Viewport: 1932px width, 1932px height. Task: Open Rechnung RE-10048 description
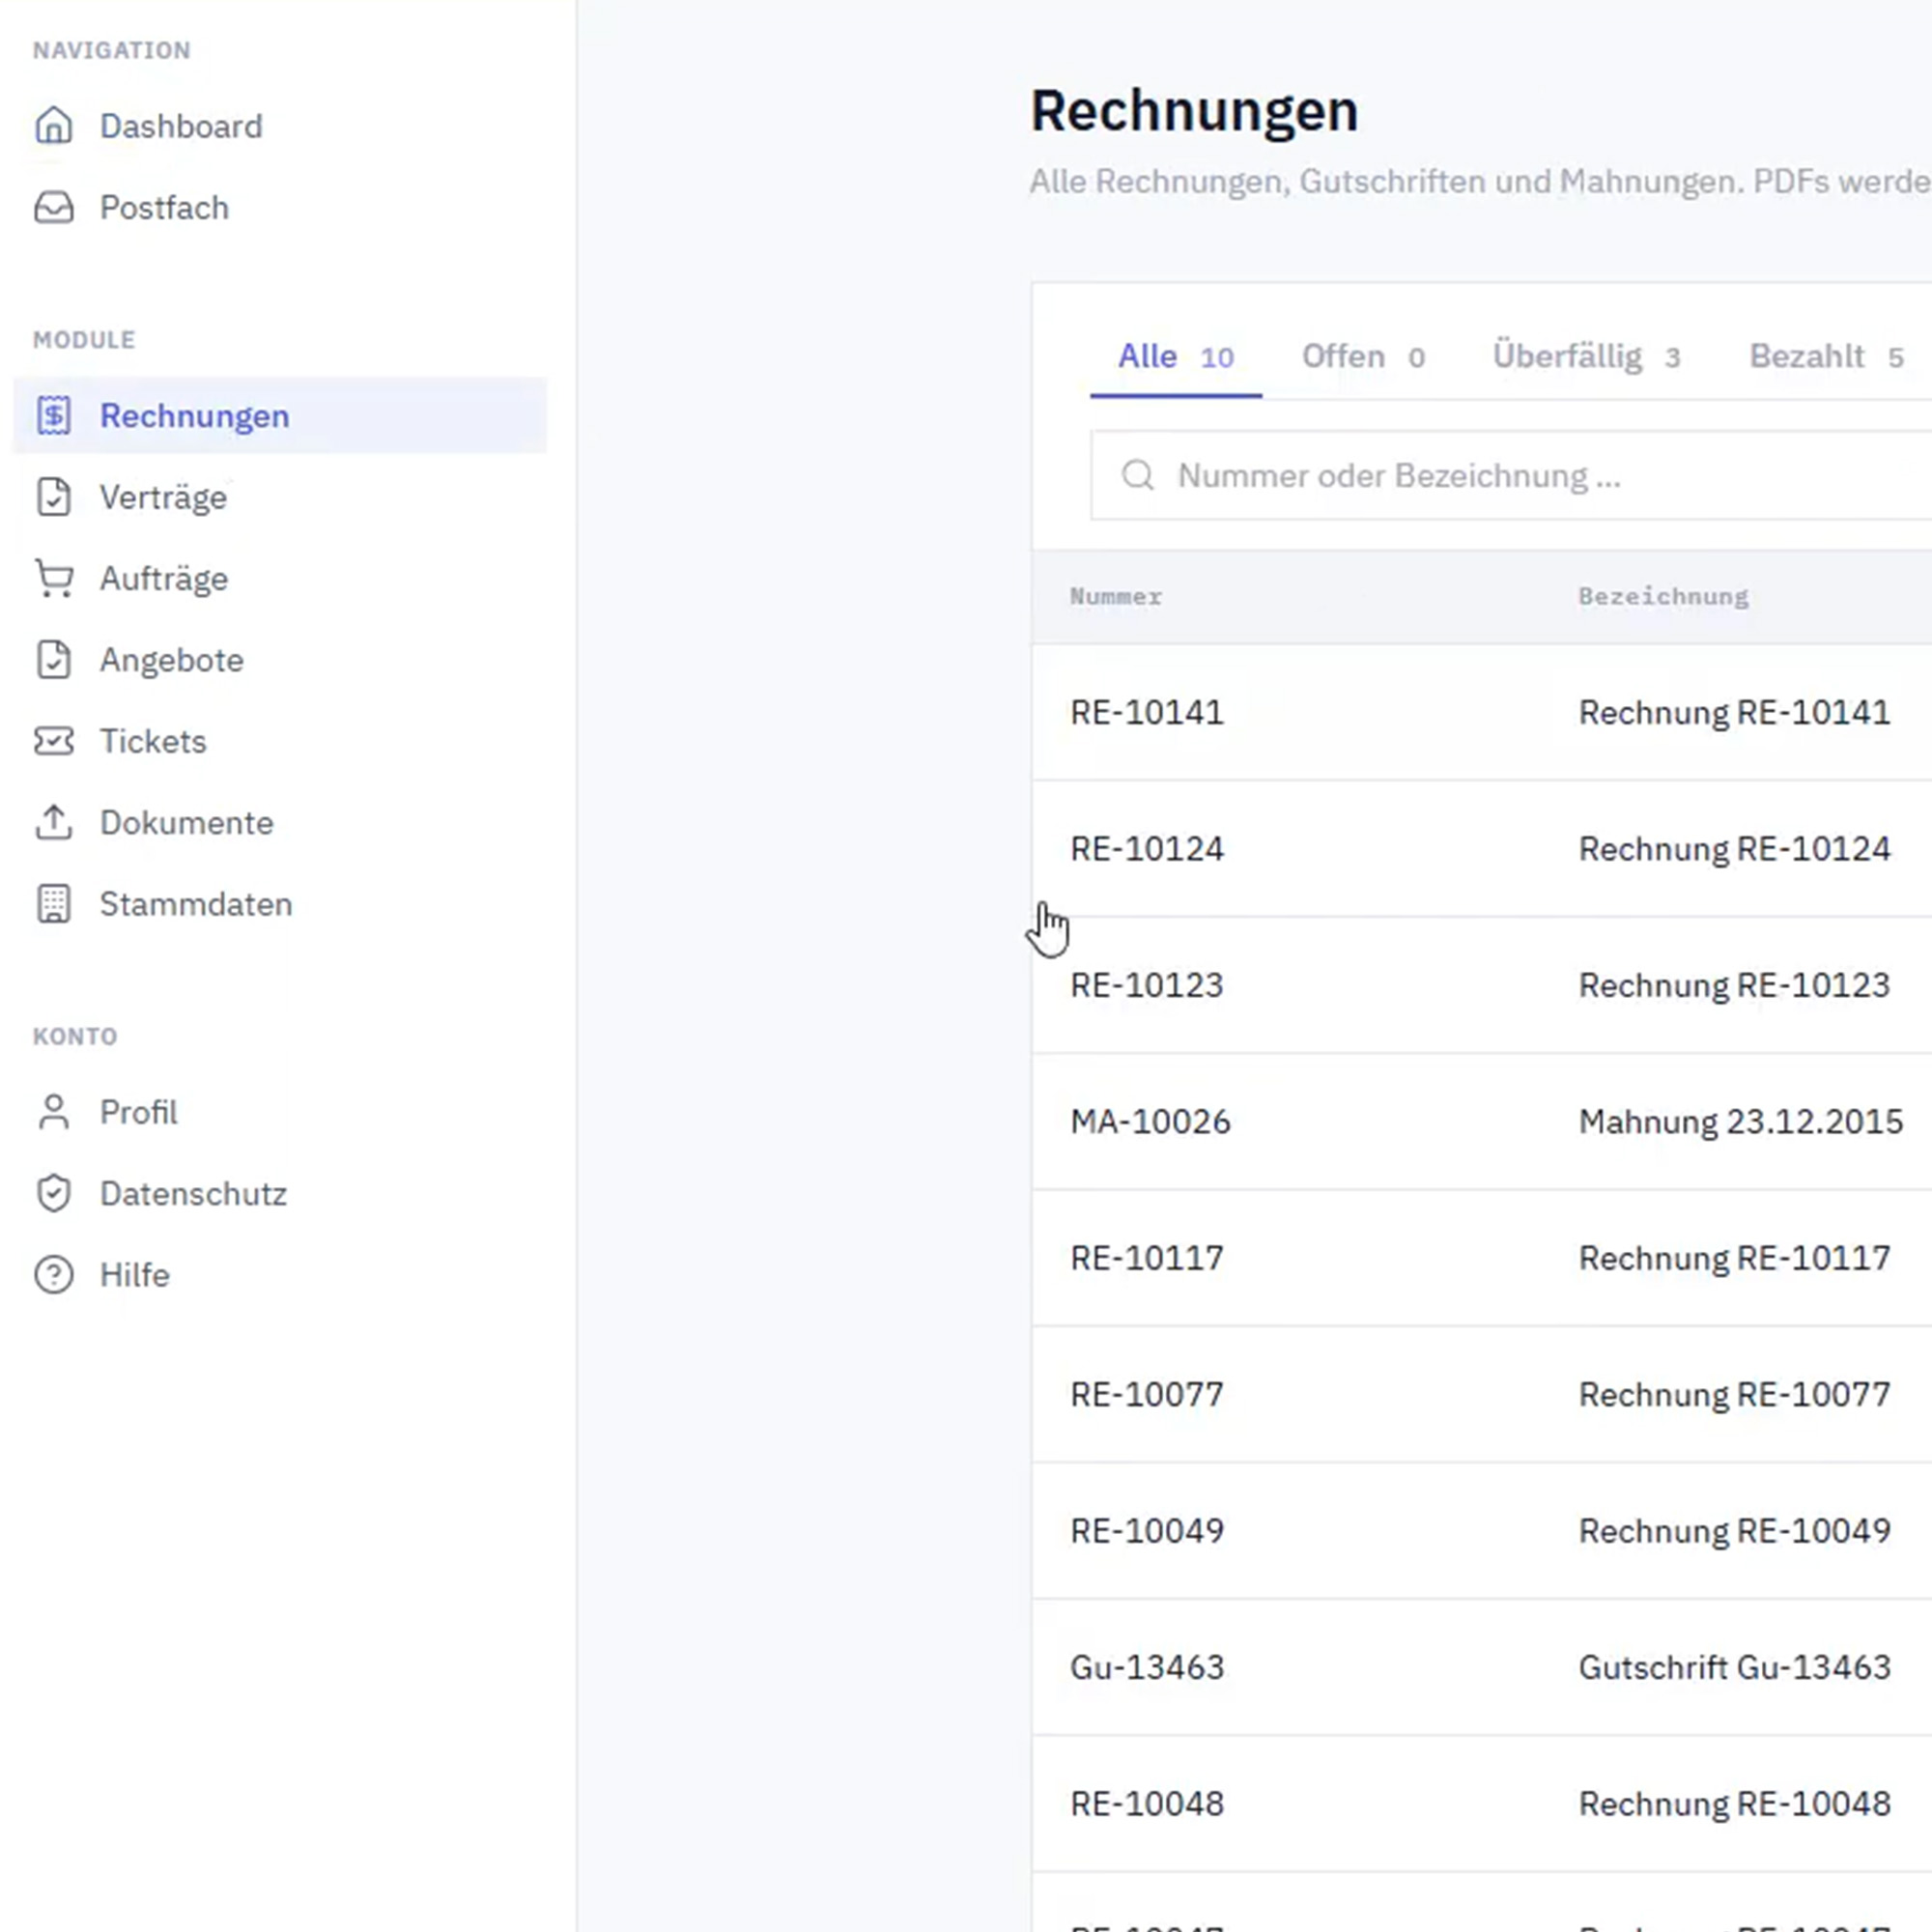pyautogui.click(x=1735, y=1804)
